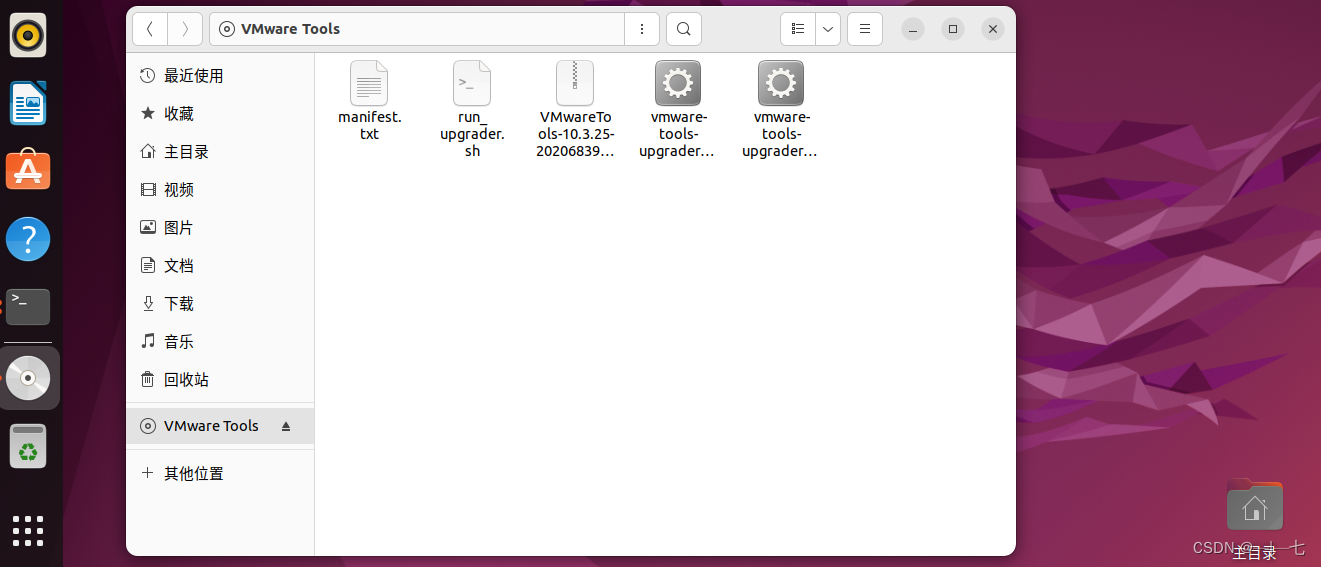This screenshot has height=567, width=1321.
Task: Click the disc icon in the dock
Action: [x=28, y=378]
